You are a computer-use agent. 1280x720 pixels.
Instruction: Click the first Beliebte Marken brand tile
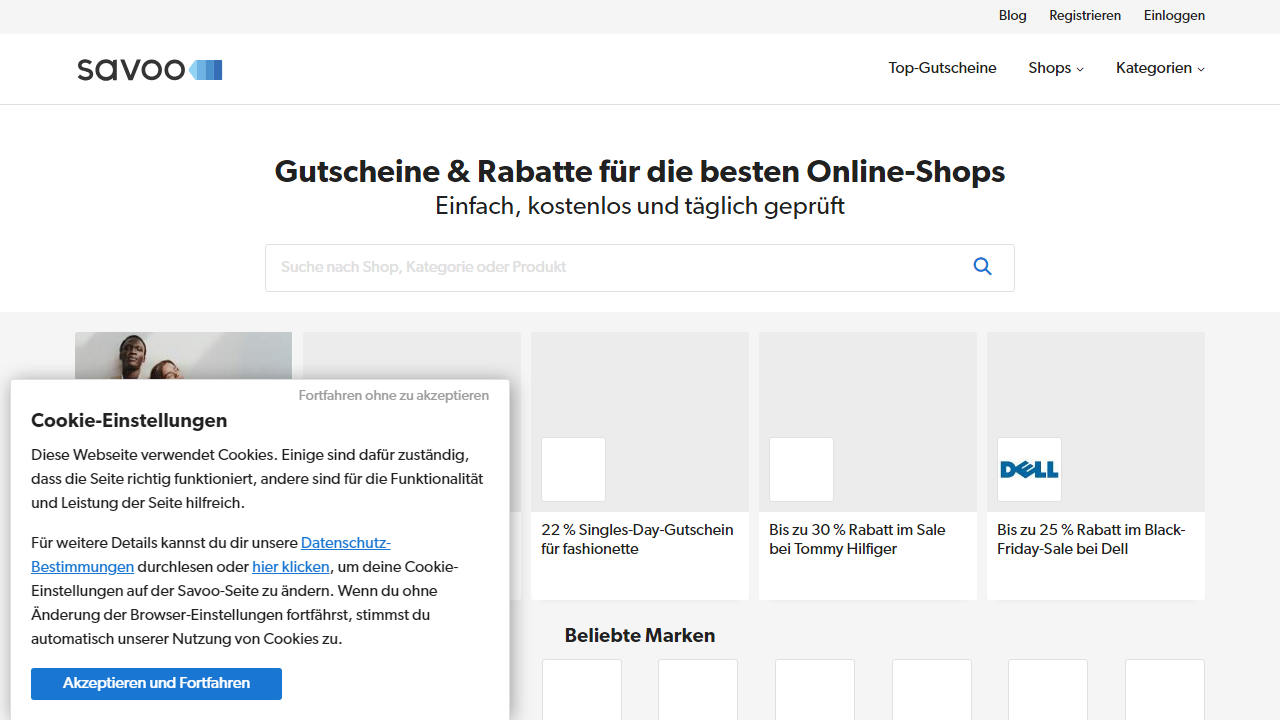(581, 690)
